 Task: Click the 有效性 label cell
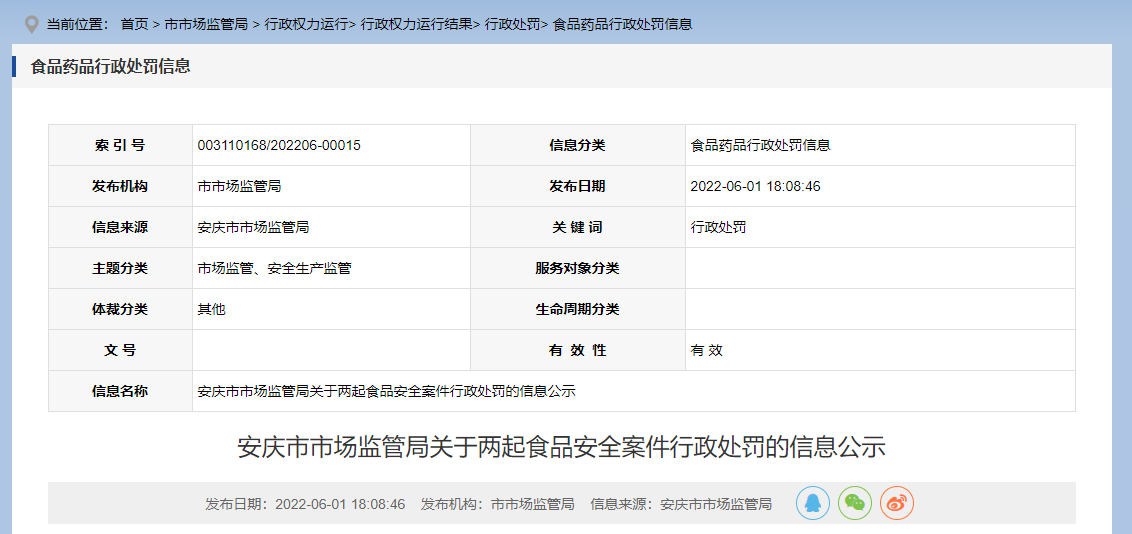tap(578, 351)
